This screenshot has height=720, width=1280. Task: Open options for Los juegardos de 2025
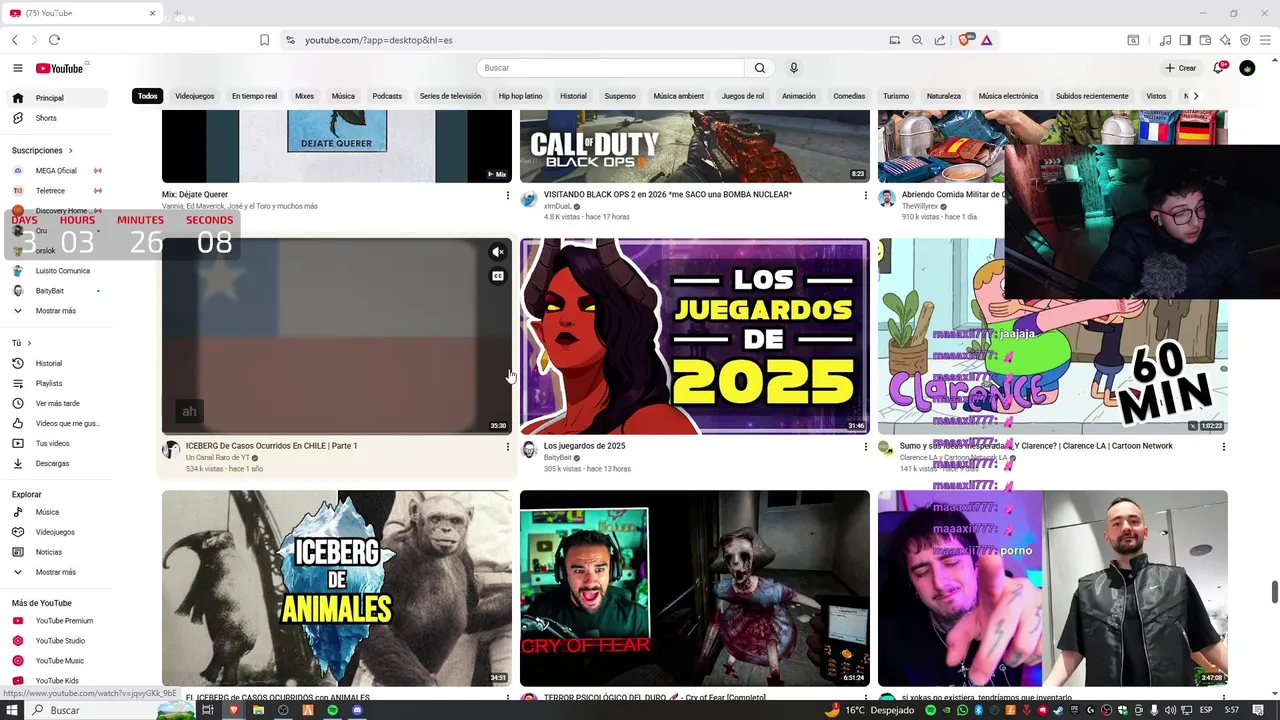click(x=865, y=447)
